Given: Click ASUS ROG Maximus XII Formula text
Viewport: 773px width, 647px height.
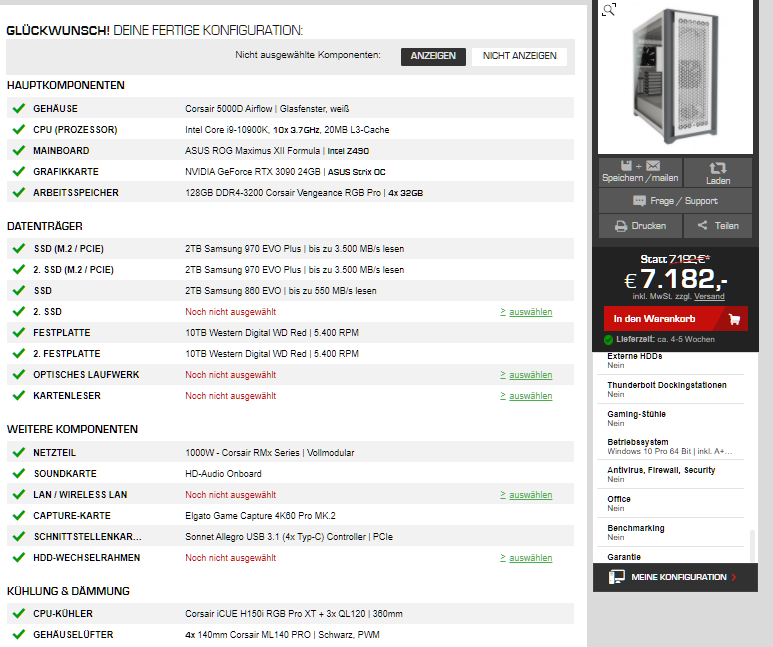Looking at the screenshot, I should [x=277, y=151].
